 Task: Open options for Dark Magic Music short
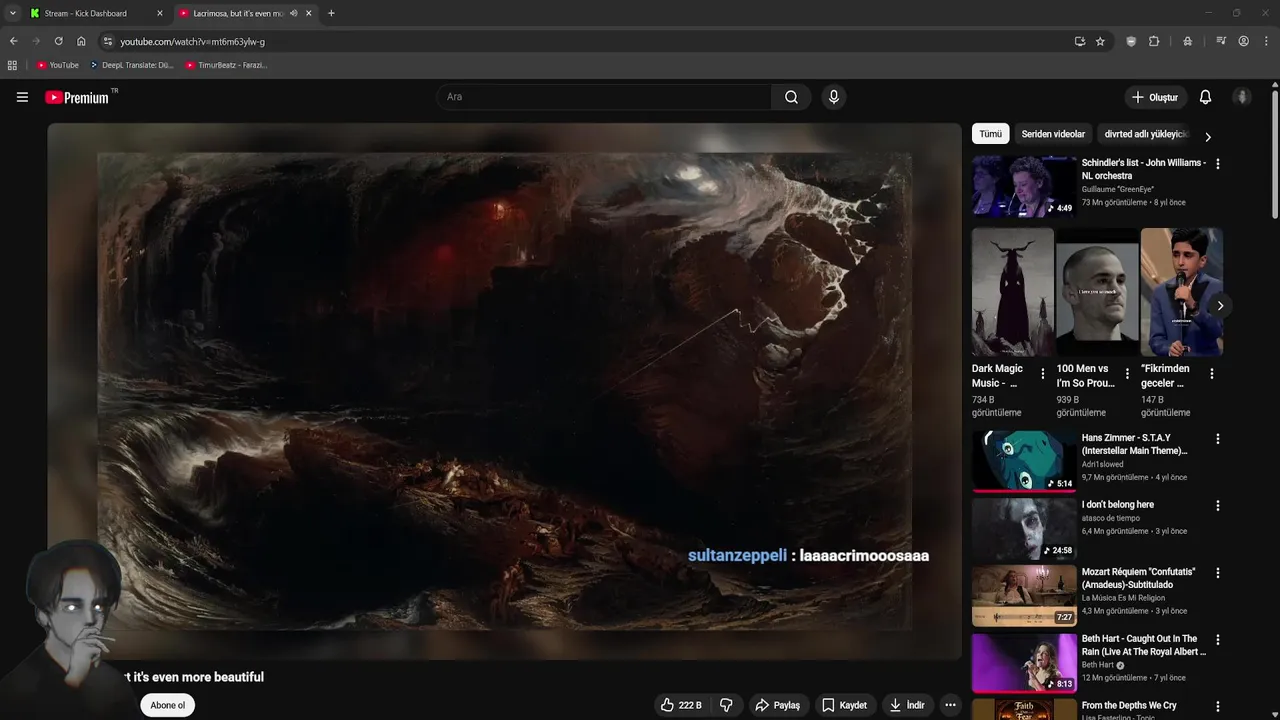[x=1043, y=374]
